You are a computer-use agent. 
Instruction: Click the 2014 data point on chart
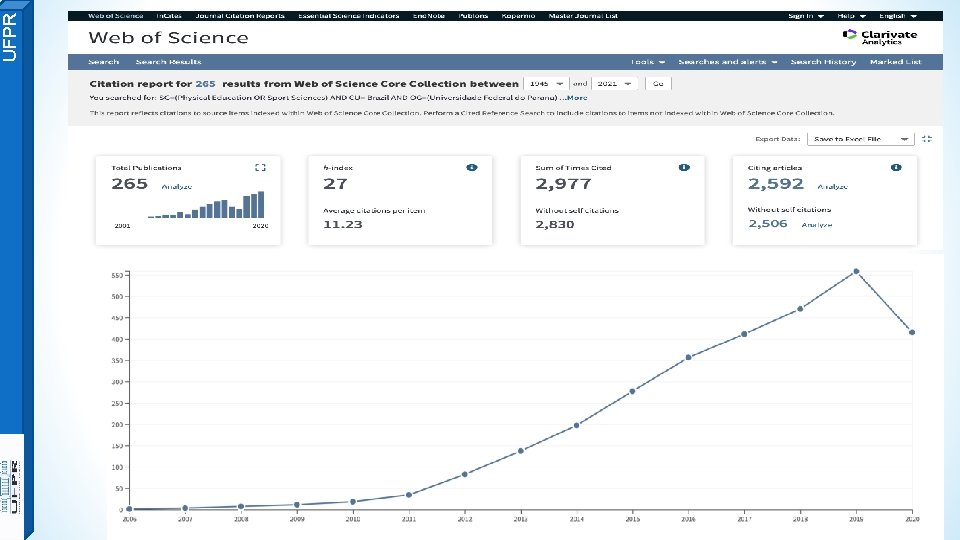click(x=576, y=425)
